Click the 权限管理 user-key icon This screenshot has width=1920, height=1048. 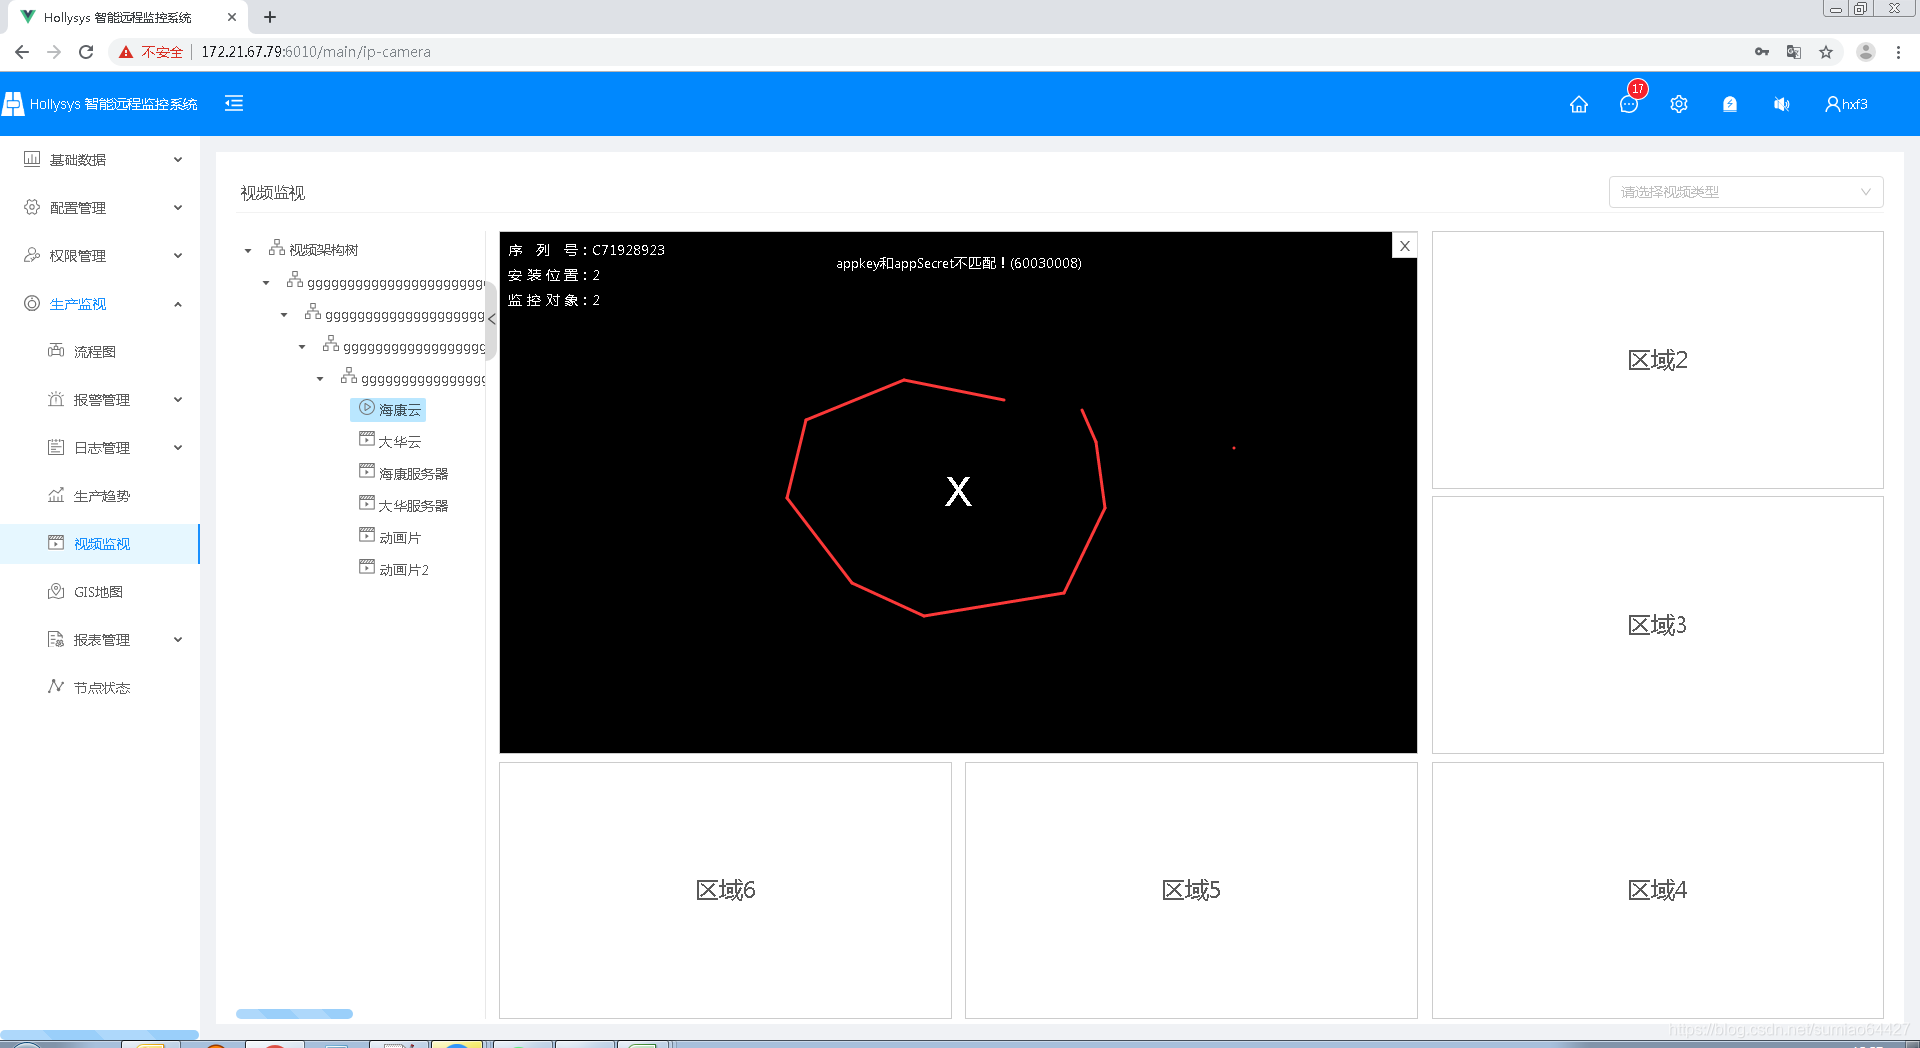pyautogui.click(x=32, y=255)
